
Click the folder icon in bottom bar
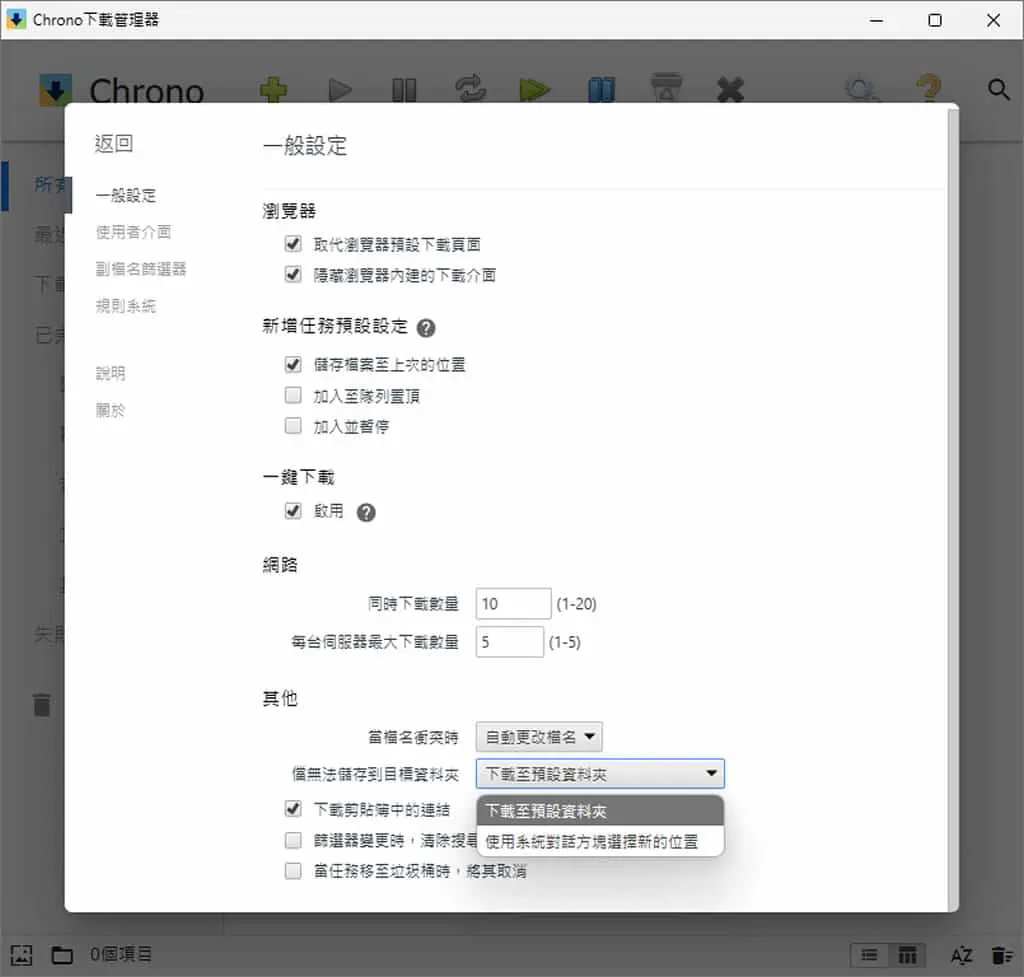62,955
